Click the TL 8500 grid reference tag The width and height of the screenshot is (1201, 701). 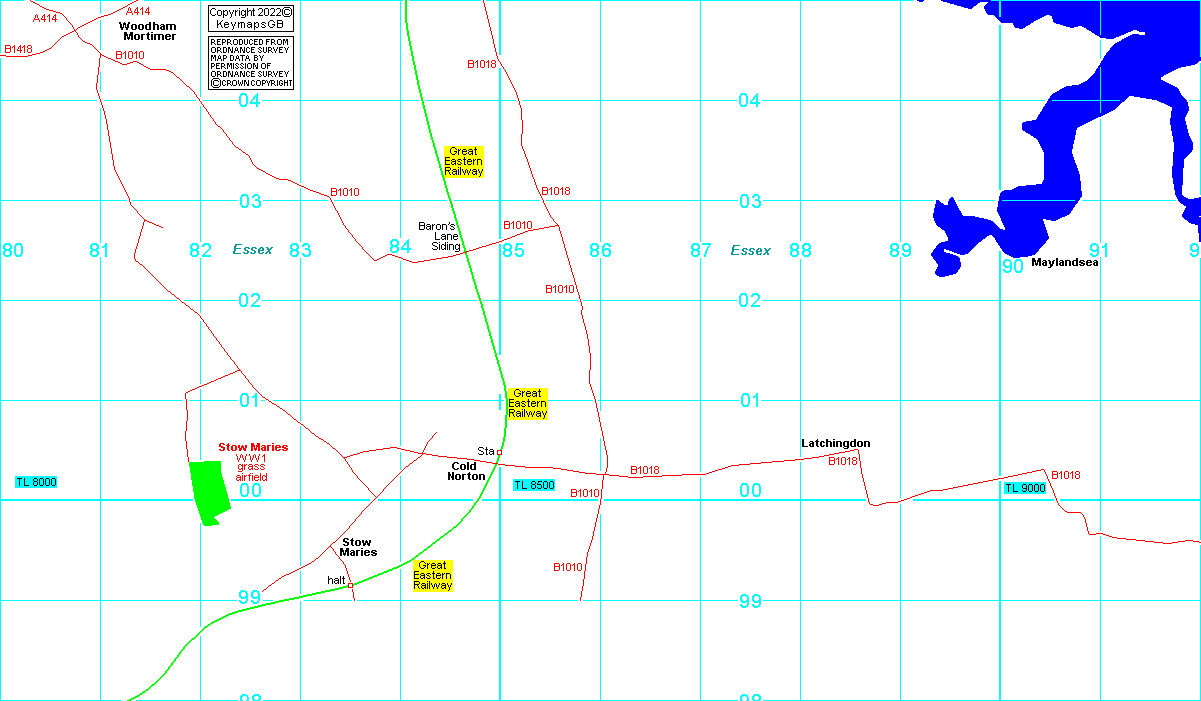(x=534, y=485)
